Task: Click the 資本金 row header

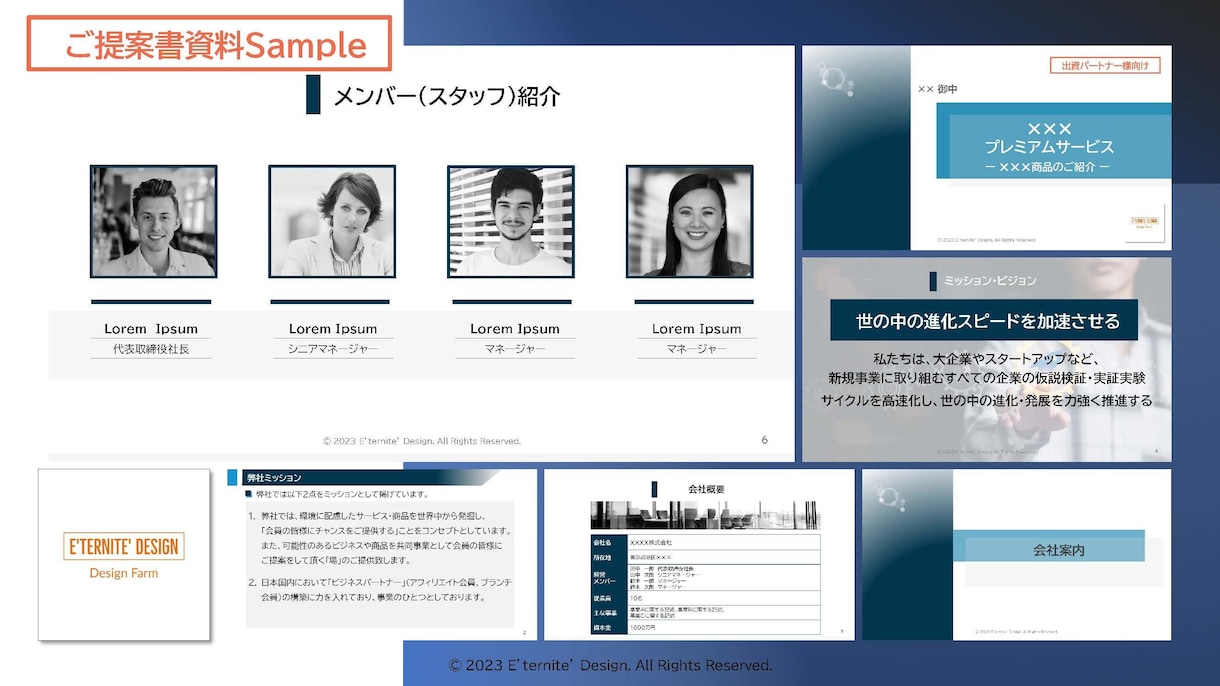Action: click(x=609, y=627)
